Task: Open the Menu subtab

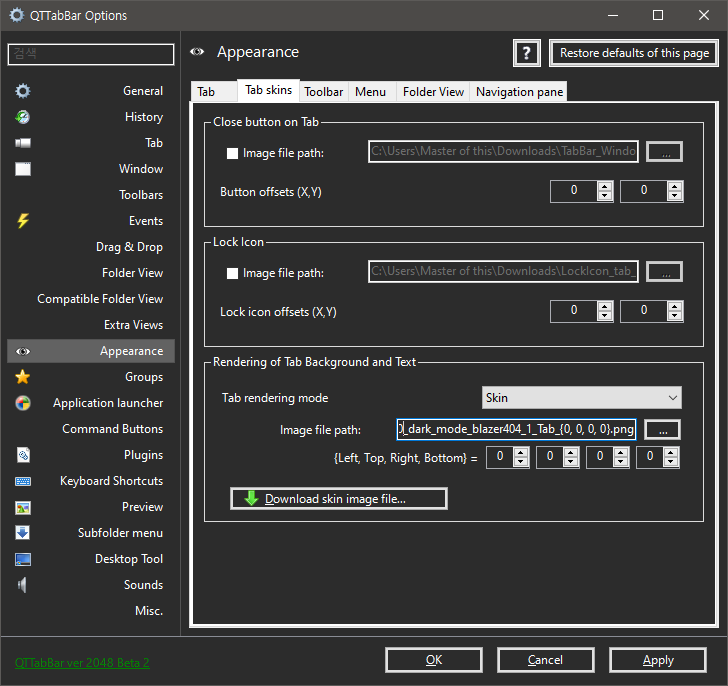Action: click(x=370, y=92)
